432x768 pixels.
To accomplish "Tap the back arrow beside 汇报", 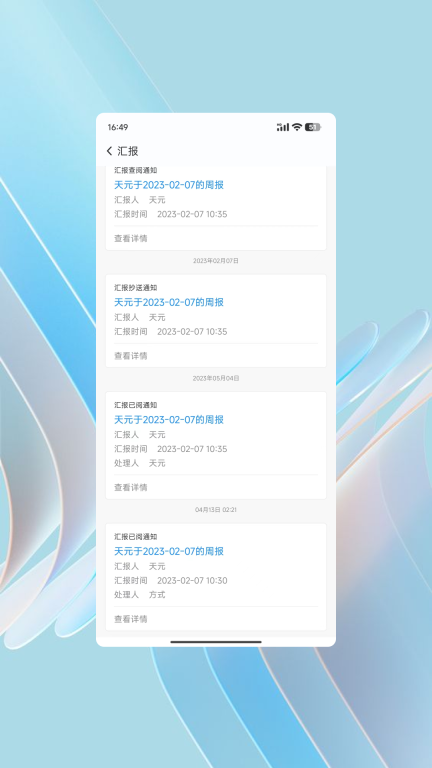I will coord(109,151).
